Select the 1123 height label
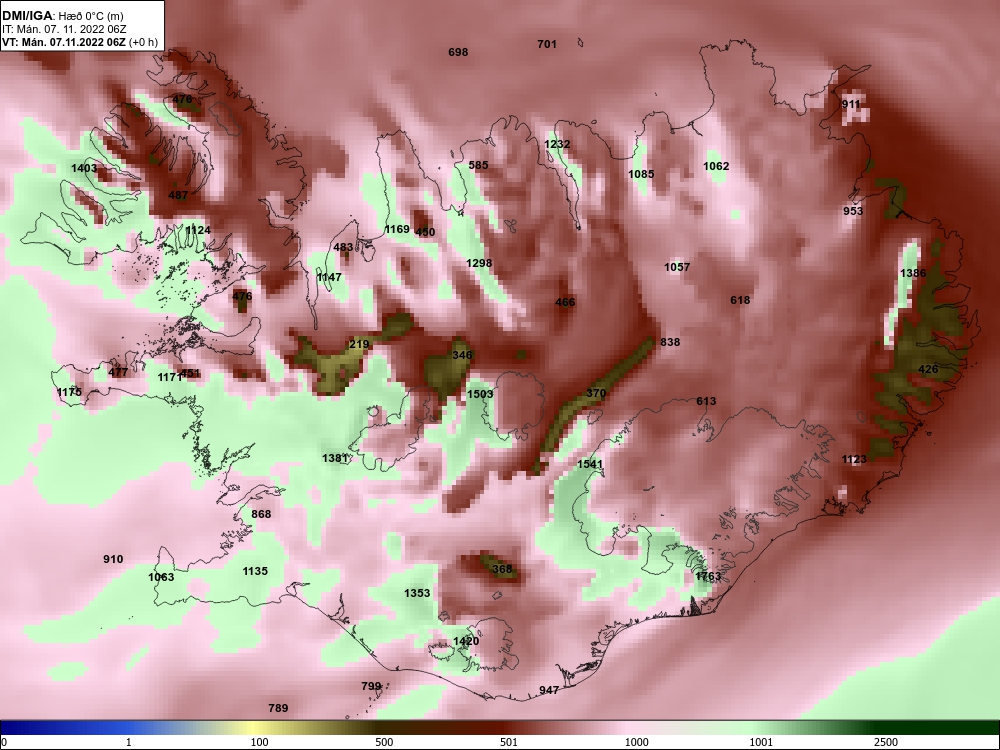 tap(854, 459)
